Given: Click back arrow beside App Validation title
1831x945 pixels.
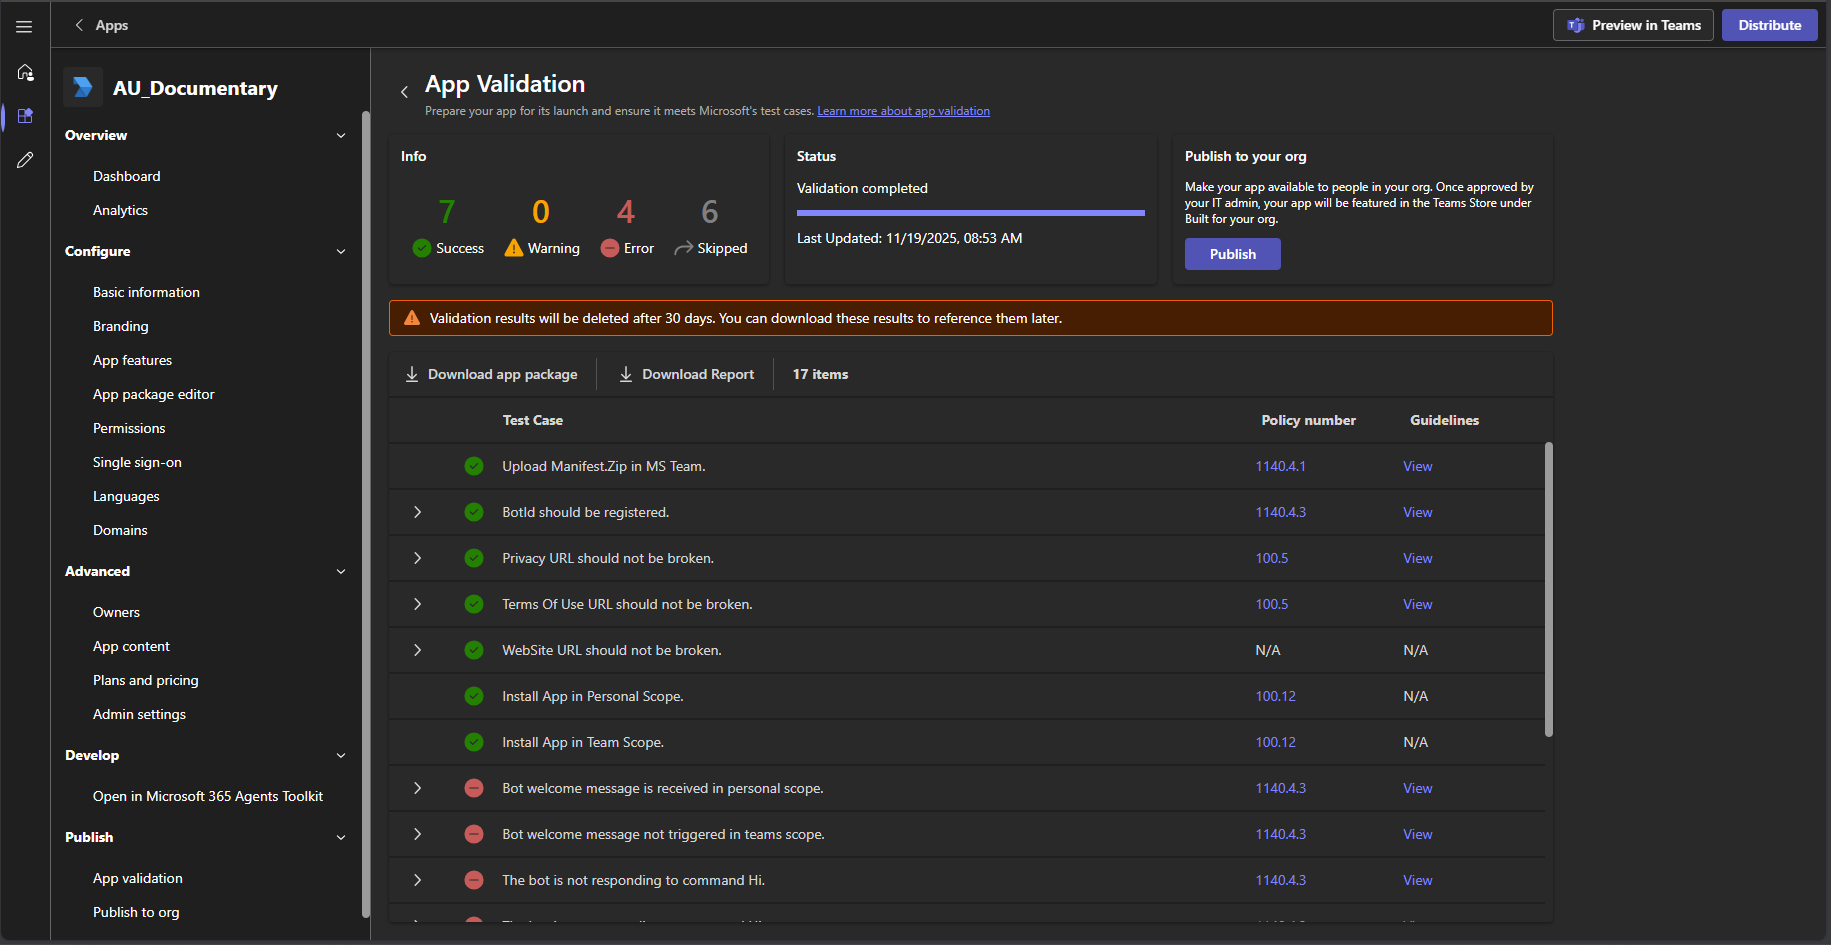Looking at the screenshot, I should [404, 92].
